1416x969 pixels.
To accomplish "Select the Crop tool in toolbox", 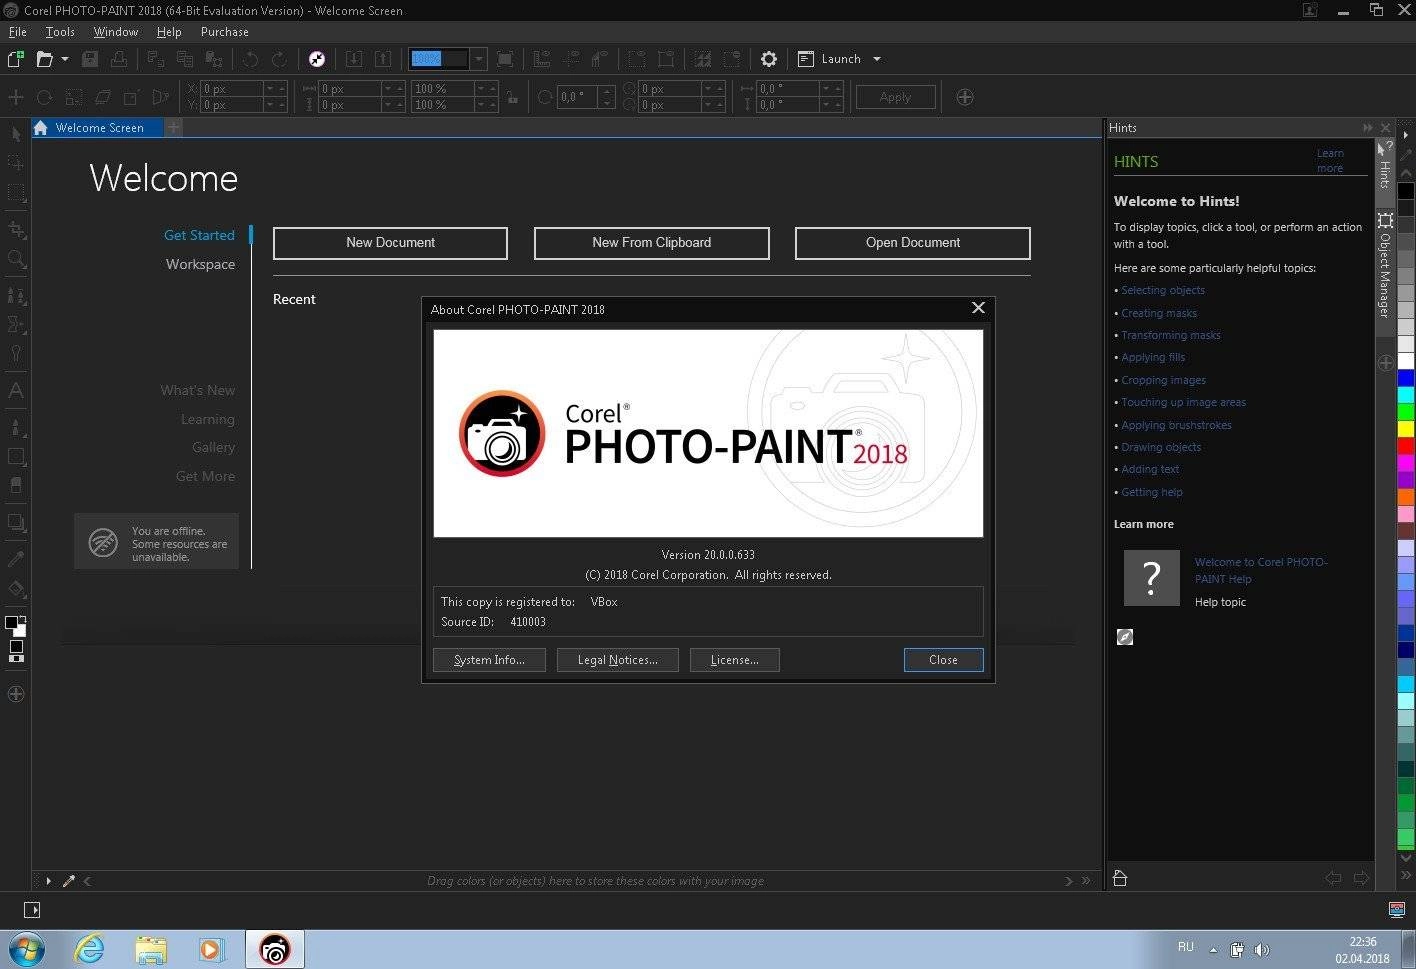I will (x=15, y=229).
